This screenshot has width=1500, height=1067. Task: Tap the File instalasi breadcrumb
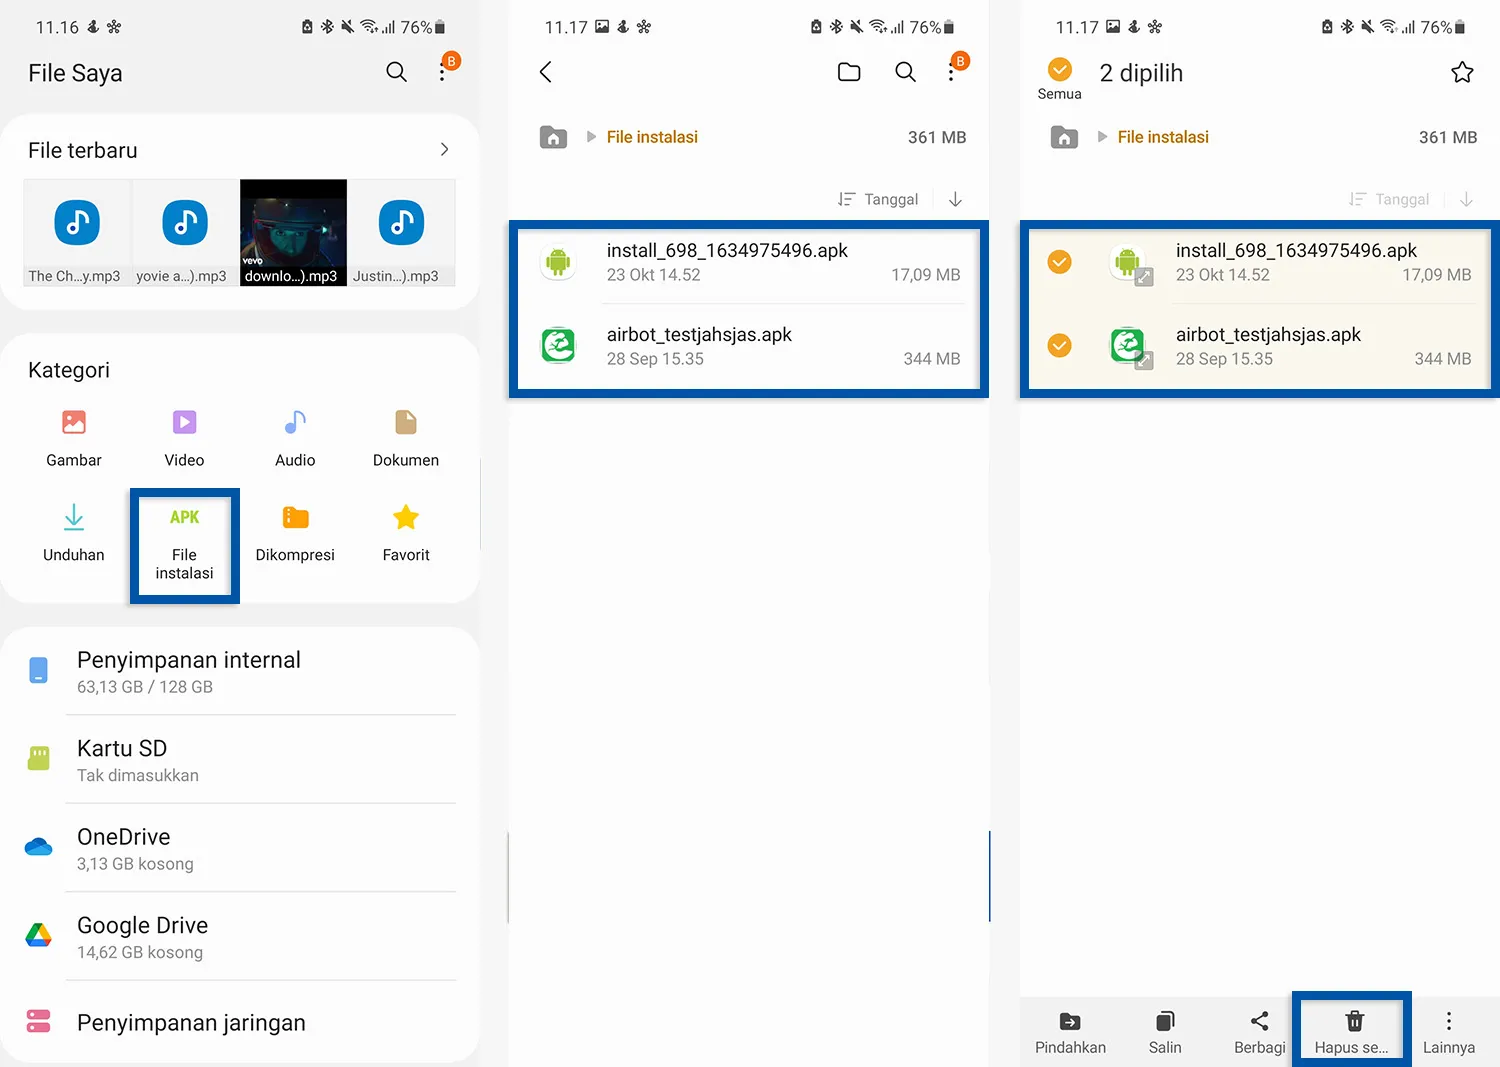652,136
